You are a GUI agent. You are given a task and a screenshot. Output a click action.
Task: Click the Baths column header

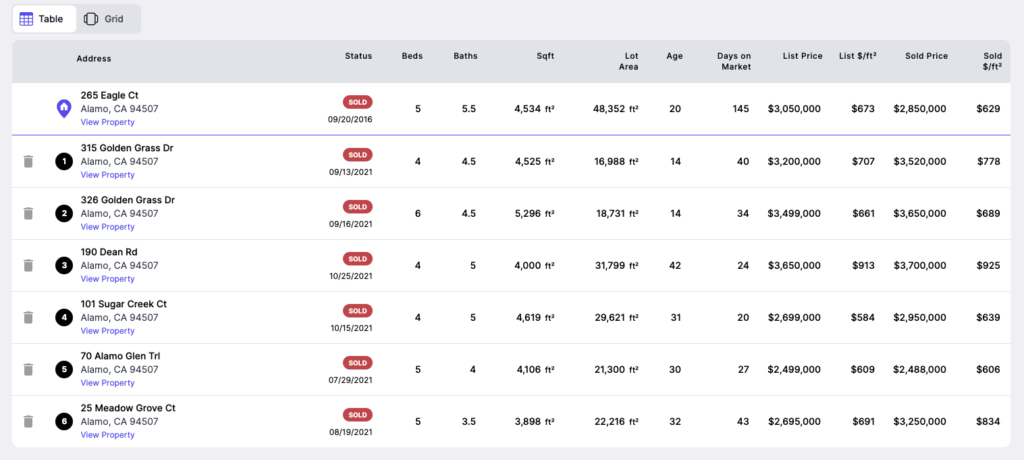(466, 56)
